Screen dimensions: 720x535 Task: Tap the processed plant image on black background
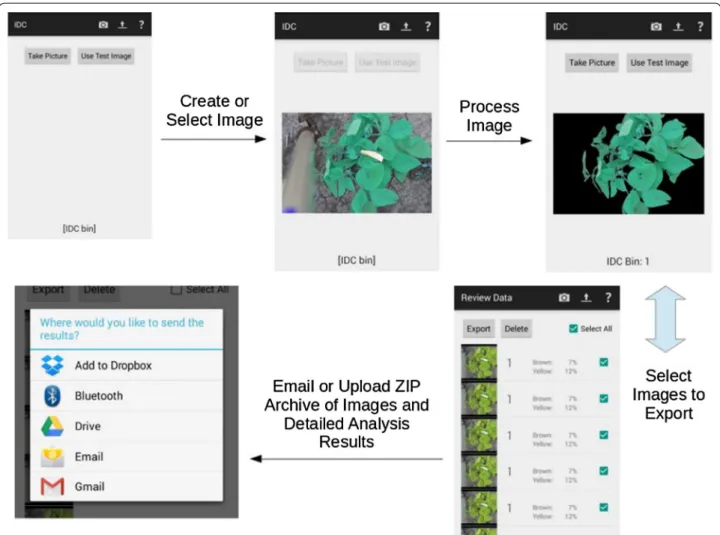pos(628,163)
